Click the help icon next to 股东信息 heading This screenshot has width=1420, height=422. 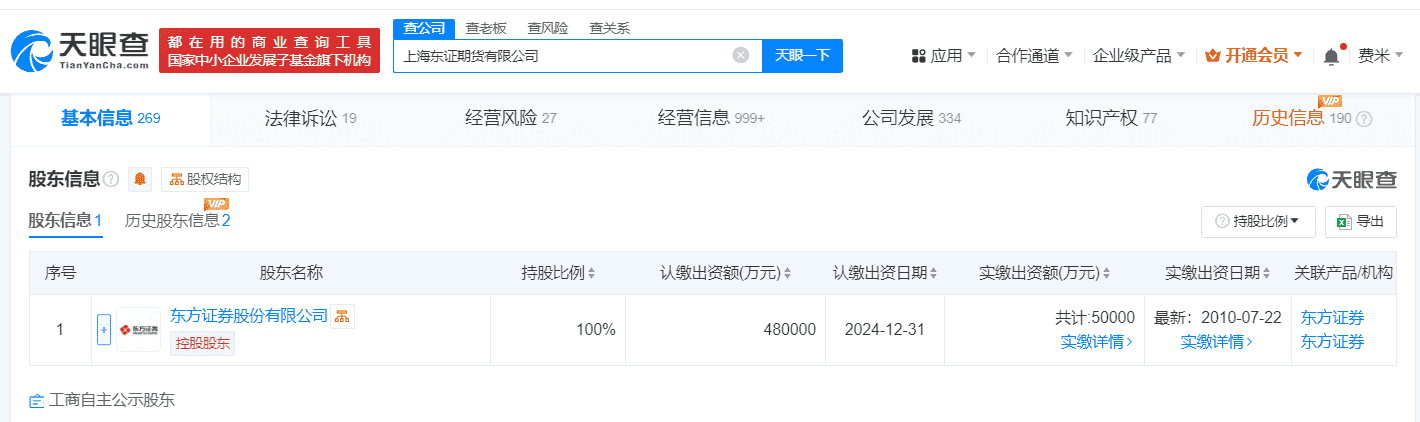tap(111, 179)
